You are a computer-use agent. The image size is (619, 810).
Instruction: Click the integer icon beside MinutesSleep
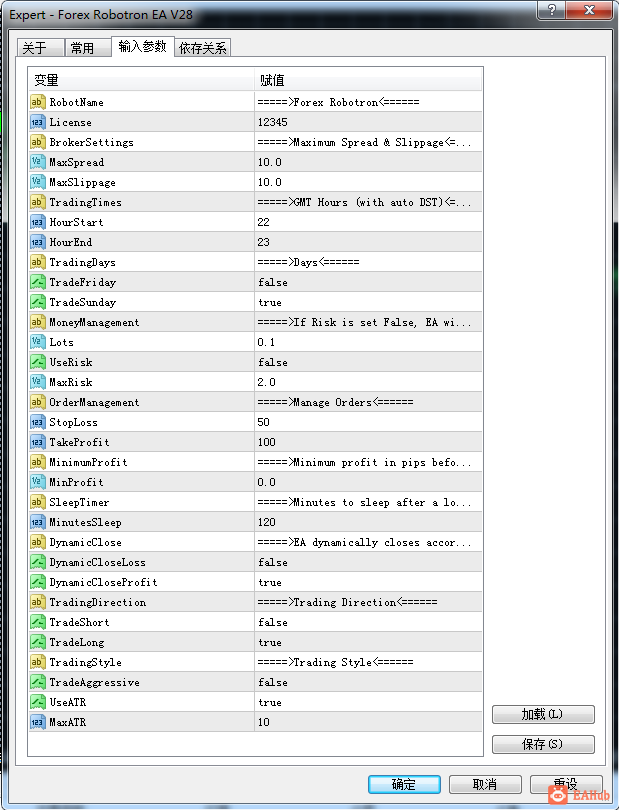point(38,522)
